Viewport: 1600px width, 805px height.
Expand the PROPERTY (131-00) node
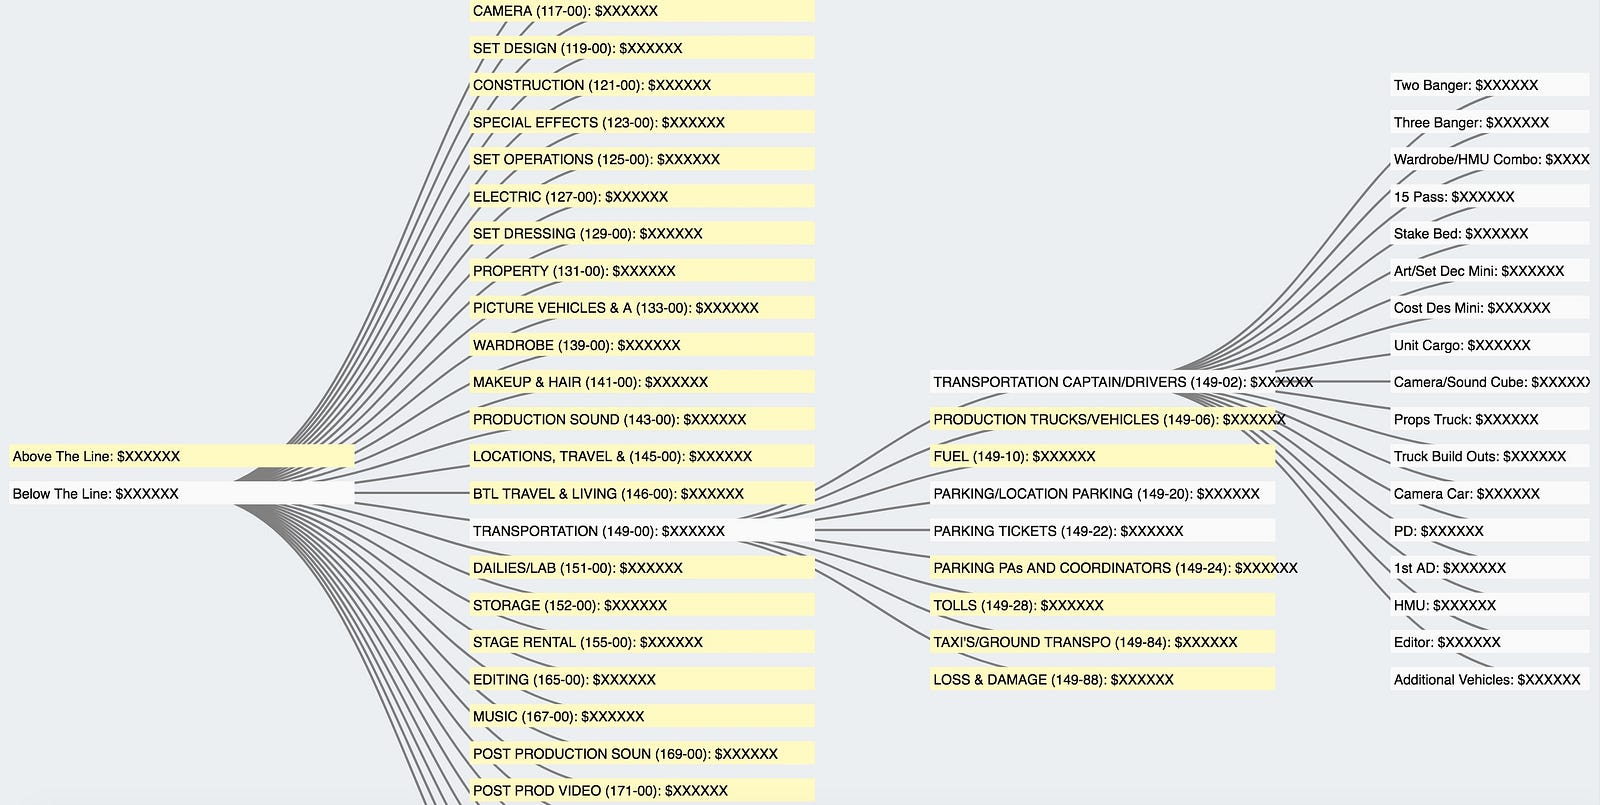point(642,271)
